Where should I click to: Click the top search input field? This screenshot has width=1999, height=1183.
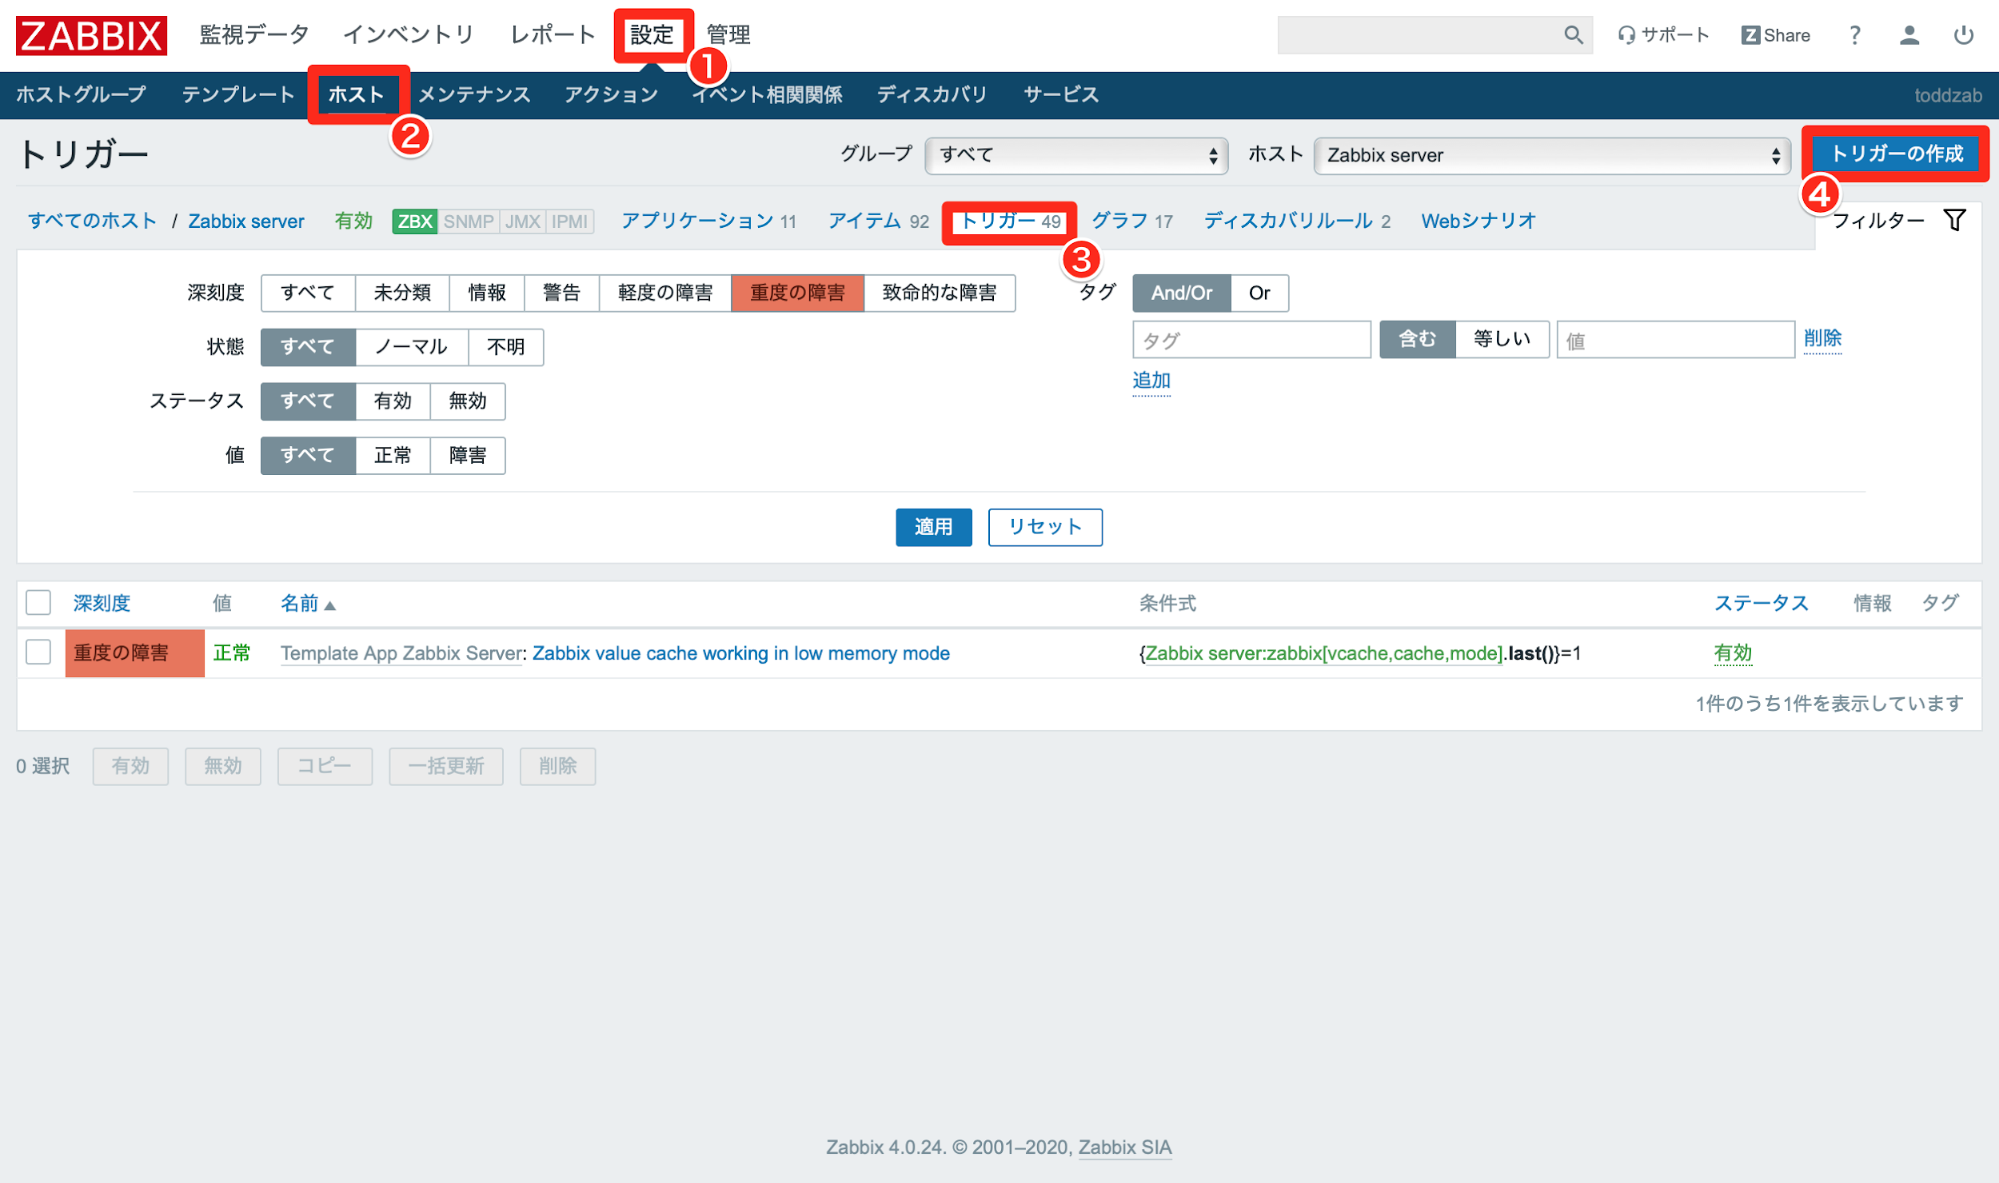(x=1421, y=35)
